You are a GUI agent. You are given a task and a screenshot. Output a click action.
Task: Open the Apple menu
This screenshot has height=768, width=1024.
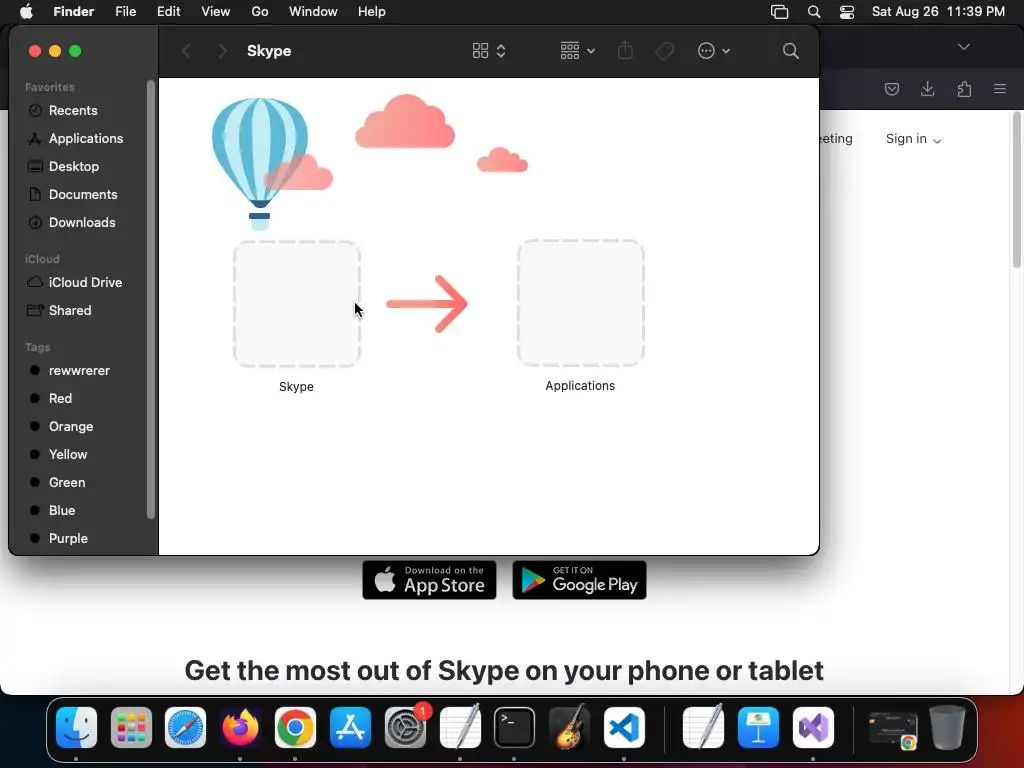(x=26, y=12)
